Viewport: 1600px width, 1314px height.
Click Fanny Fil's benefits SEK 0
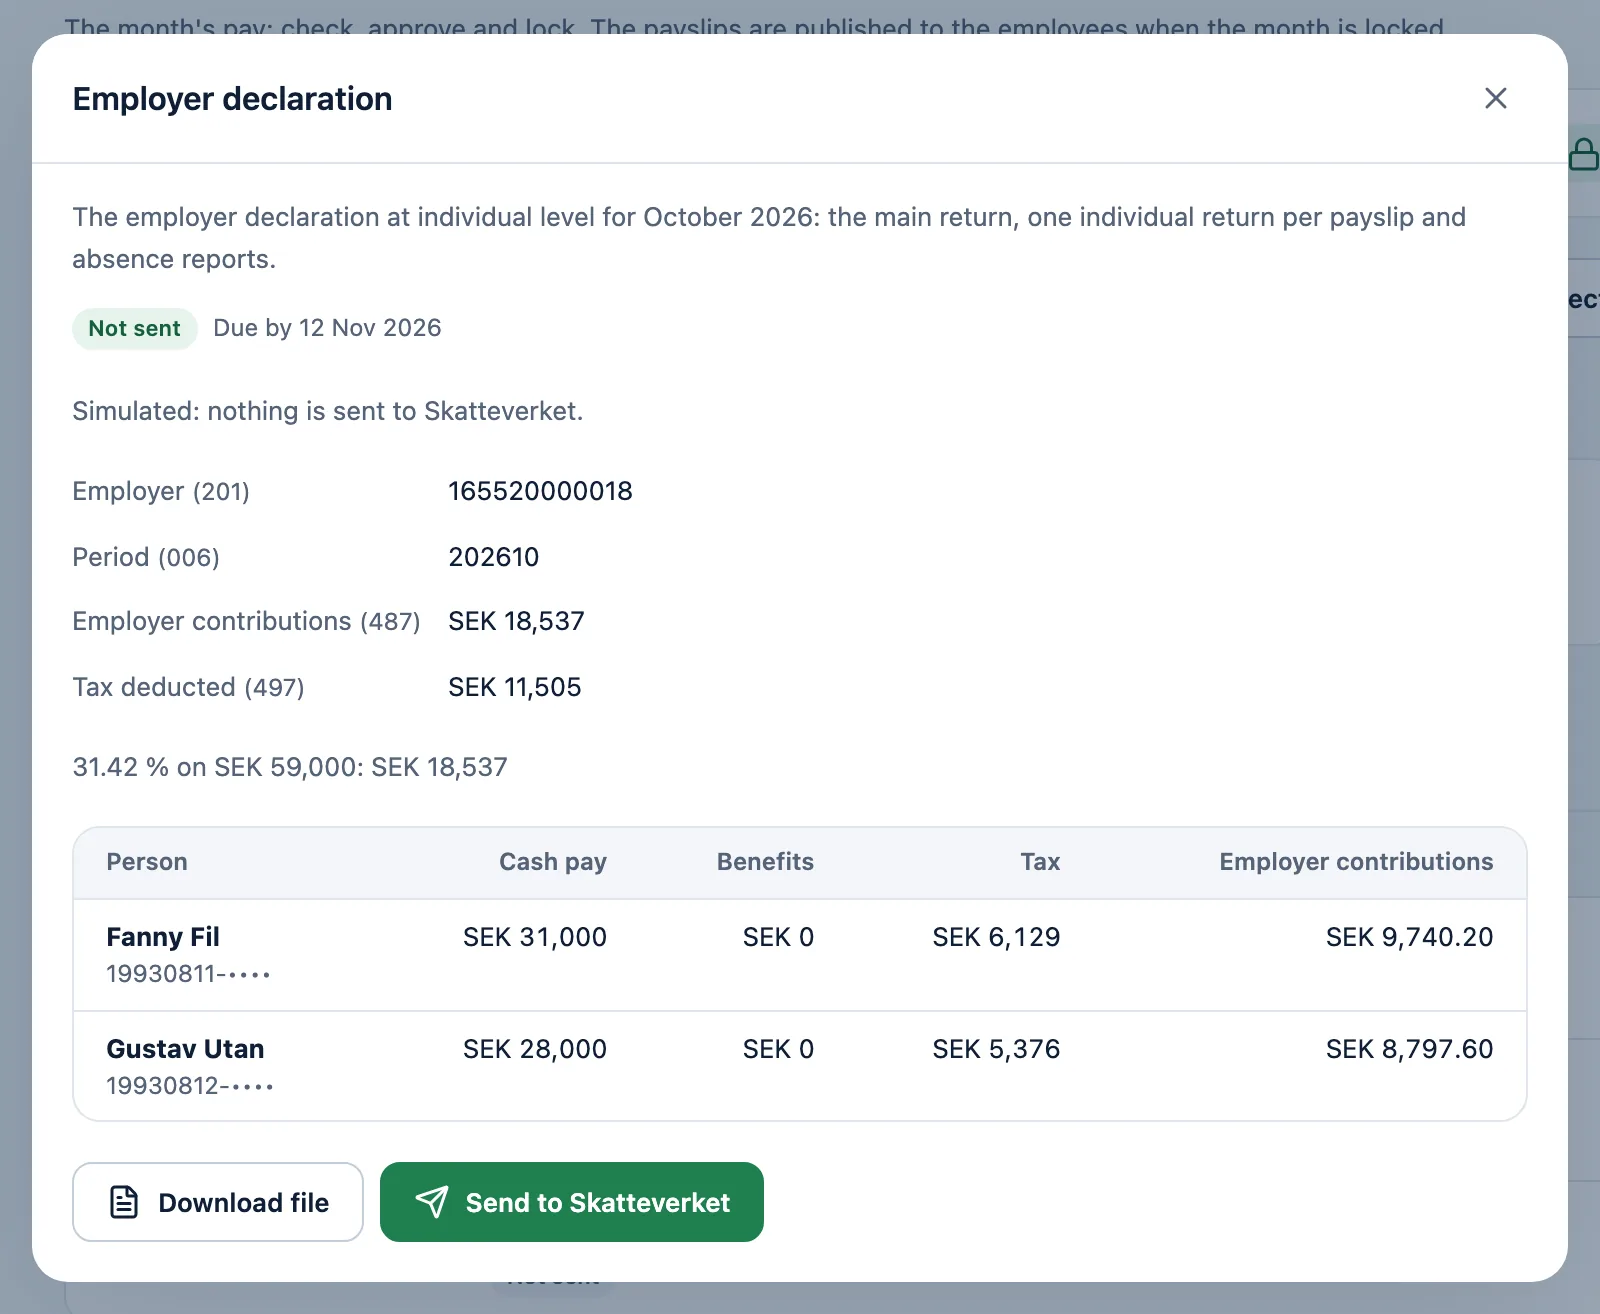point(778,937)
